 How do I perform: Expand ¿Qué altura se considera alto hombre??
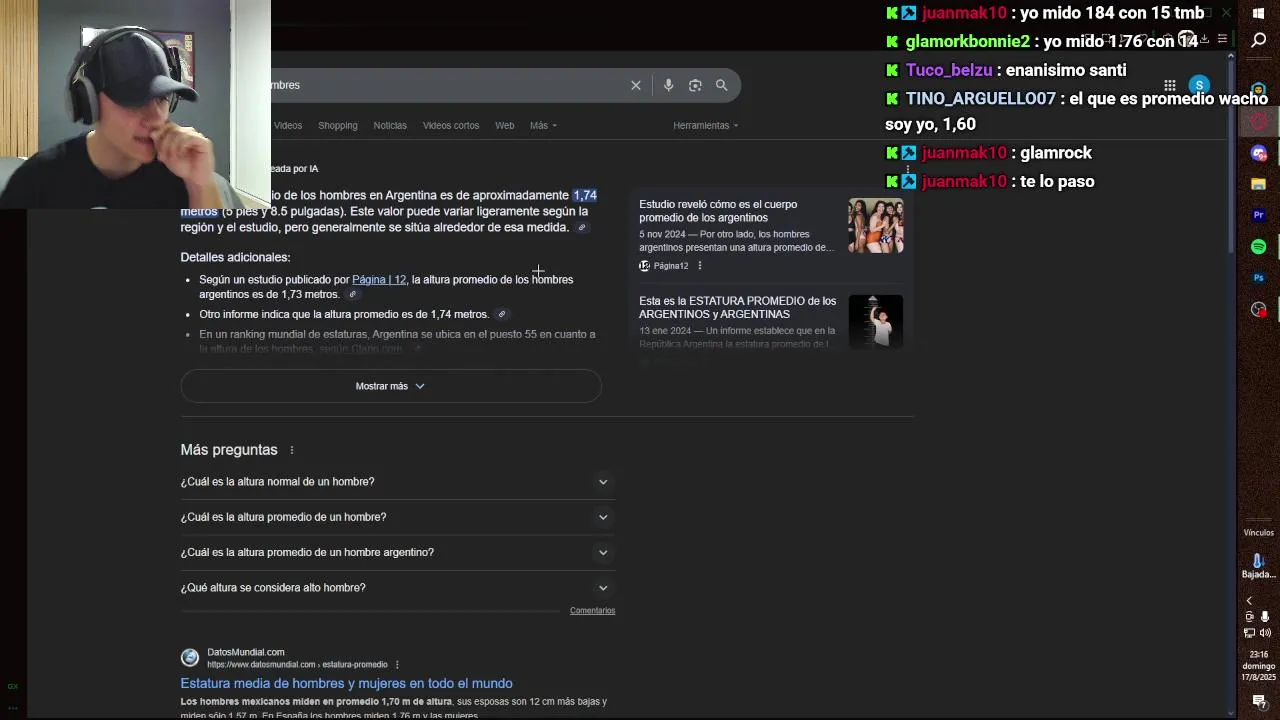click(x=397, y=588)
